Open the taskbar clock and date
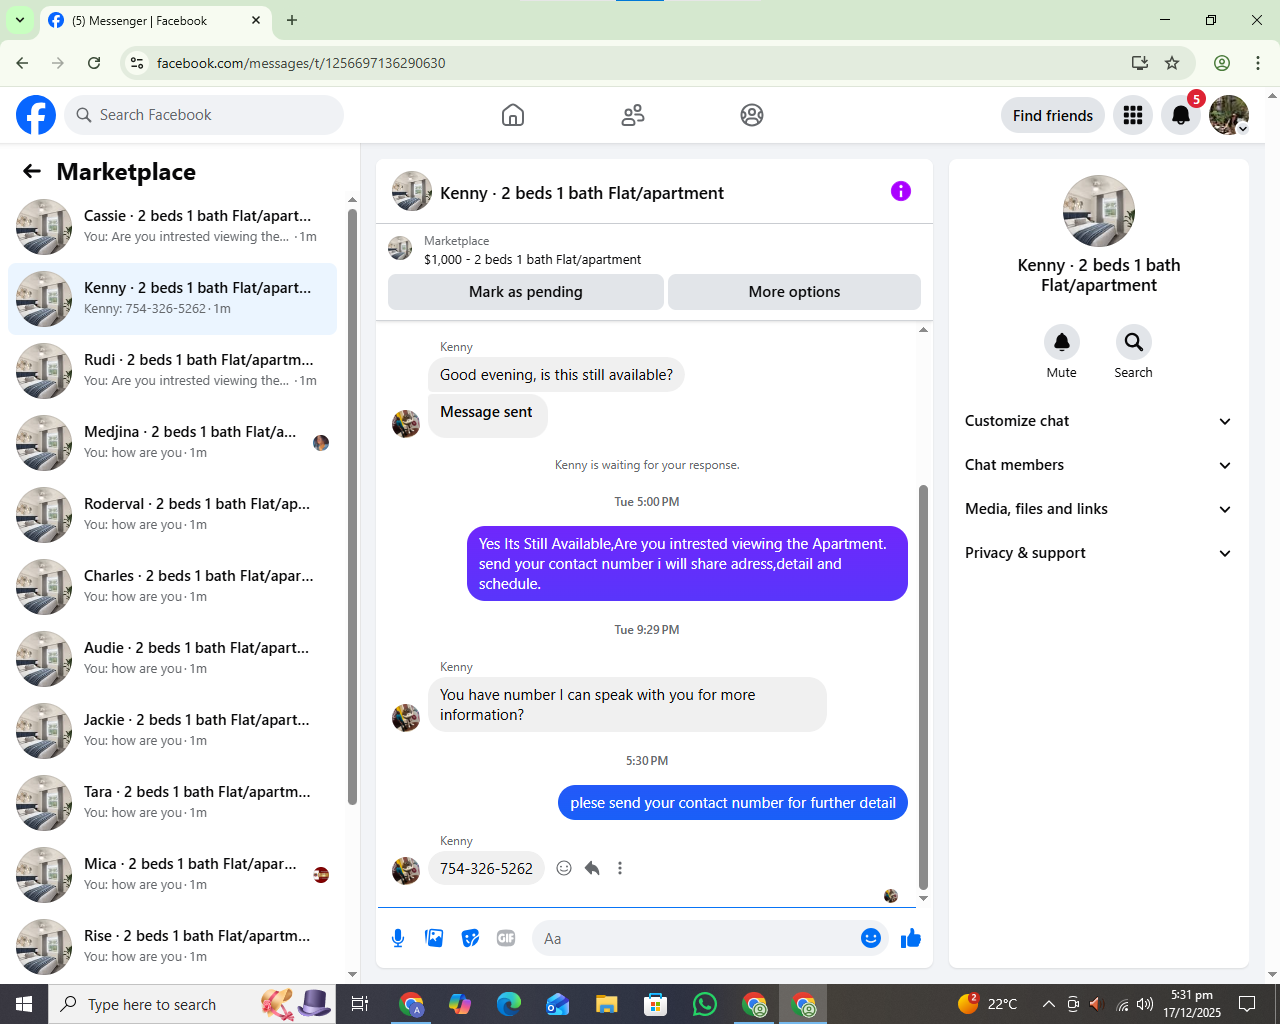The image size is (1280, 1024). (1191, 1004)
